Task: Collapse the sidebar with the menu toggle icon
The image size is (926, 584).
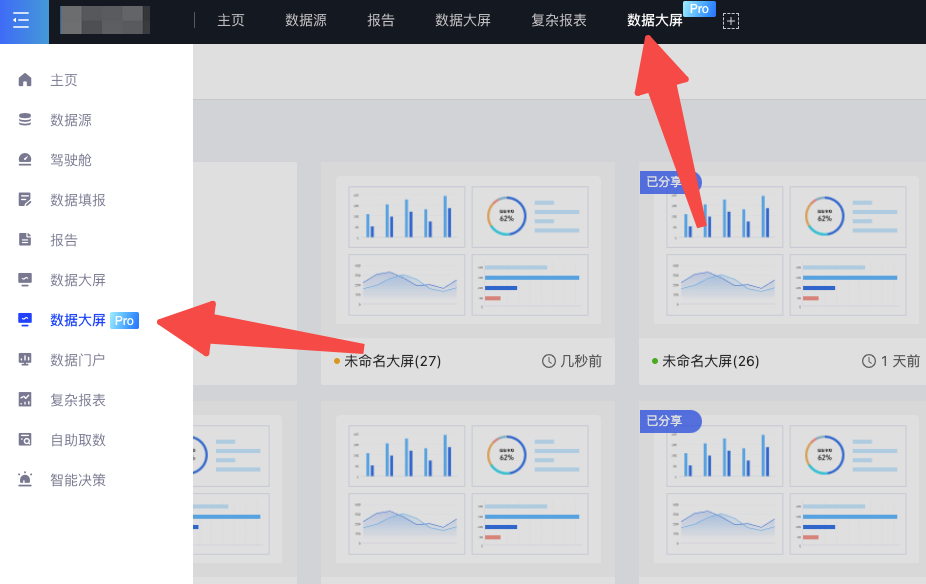Action: pos(21,20)
